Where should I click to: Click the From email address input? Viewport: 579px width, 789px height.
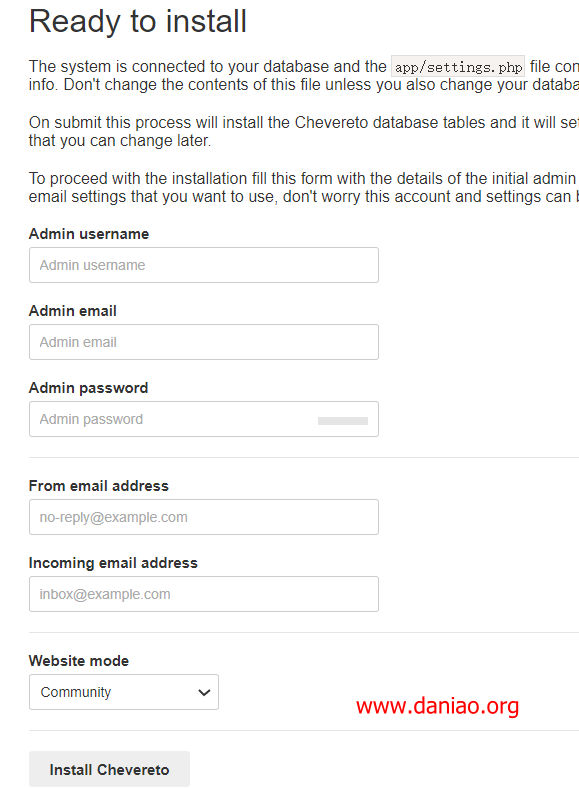tap(204, 517)
